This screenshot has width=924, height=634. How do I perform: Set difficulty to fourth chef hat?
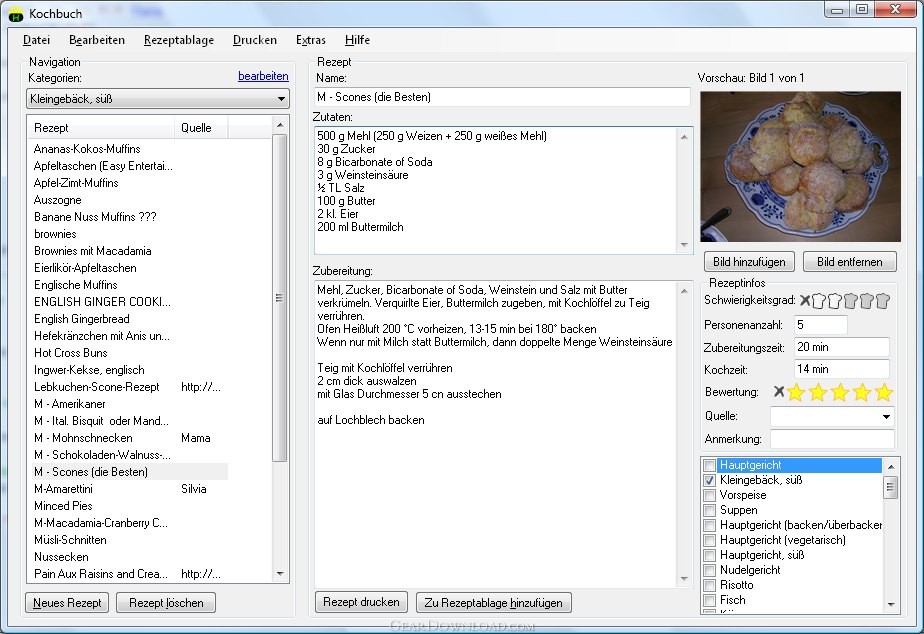866,301
